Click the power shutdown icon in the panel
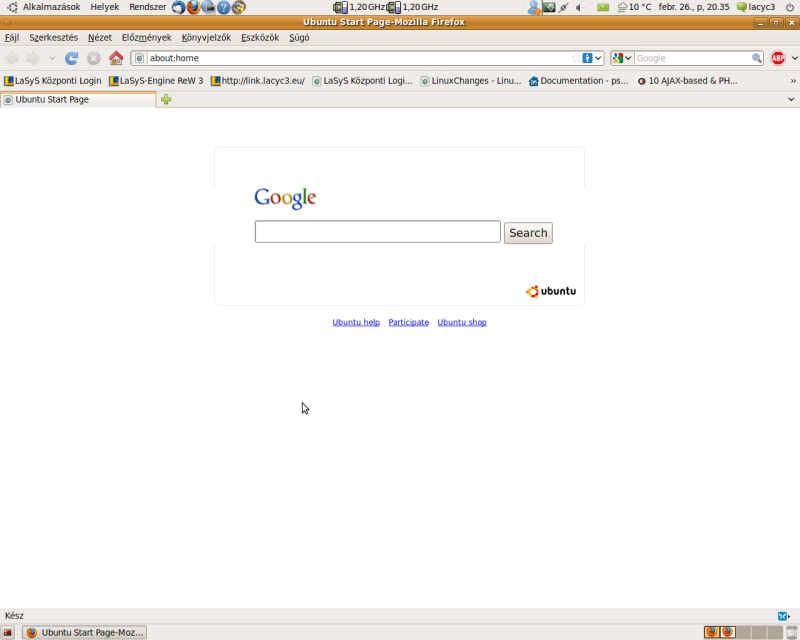Image resolution: width=800 pixels, height=640 pixels. pyautogui.click(x=790, y=7)
